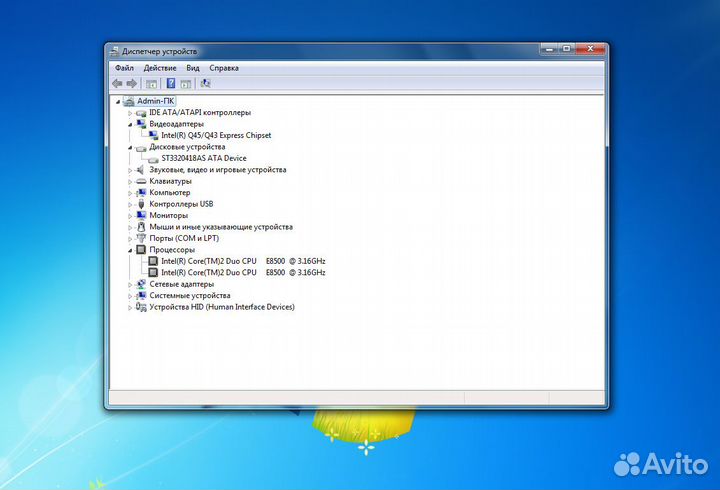Select Intel(R) Q45/Q43 Express Chipset text
Screen dimensions: 720x490
[x=216, y=135]
